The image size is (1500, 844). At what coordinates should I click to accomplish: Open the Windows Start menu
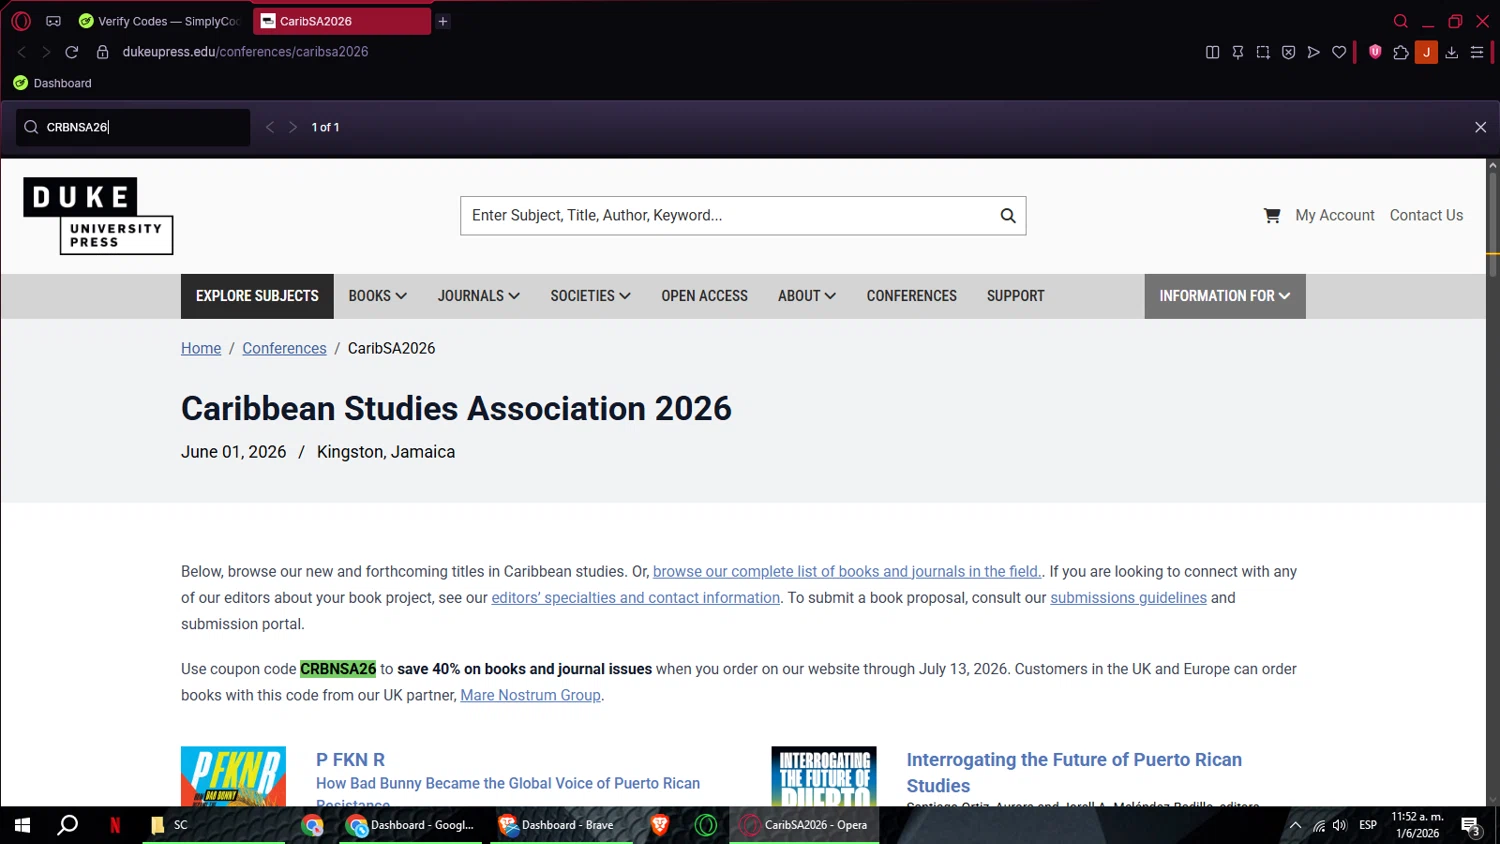pyautogui.click(x=22, y=825)
